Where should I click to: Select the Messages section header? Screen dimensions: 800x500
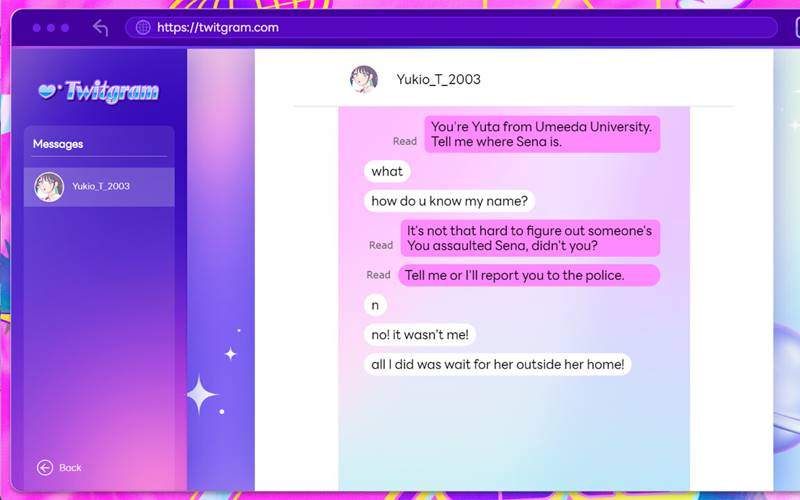58,144
